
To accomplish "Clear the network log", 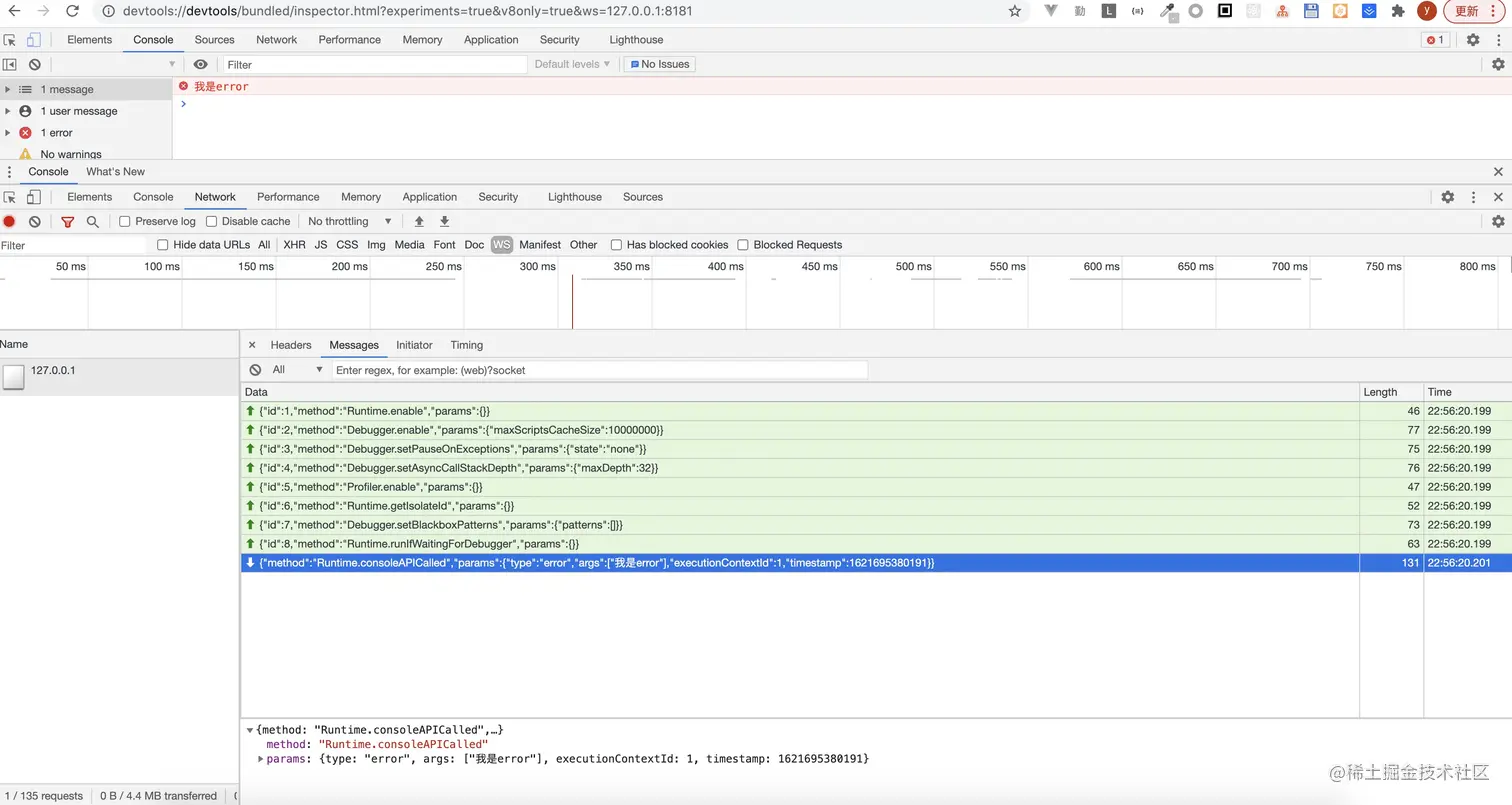I will click(x=35, y=222).
